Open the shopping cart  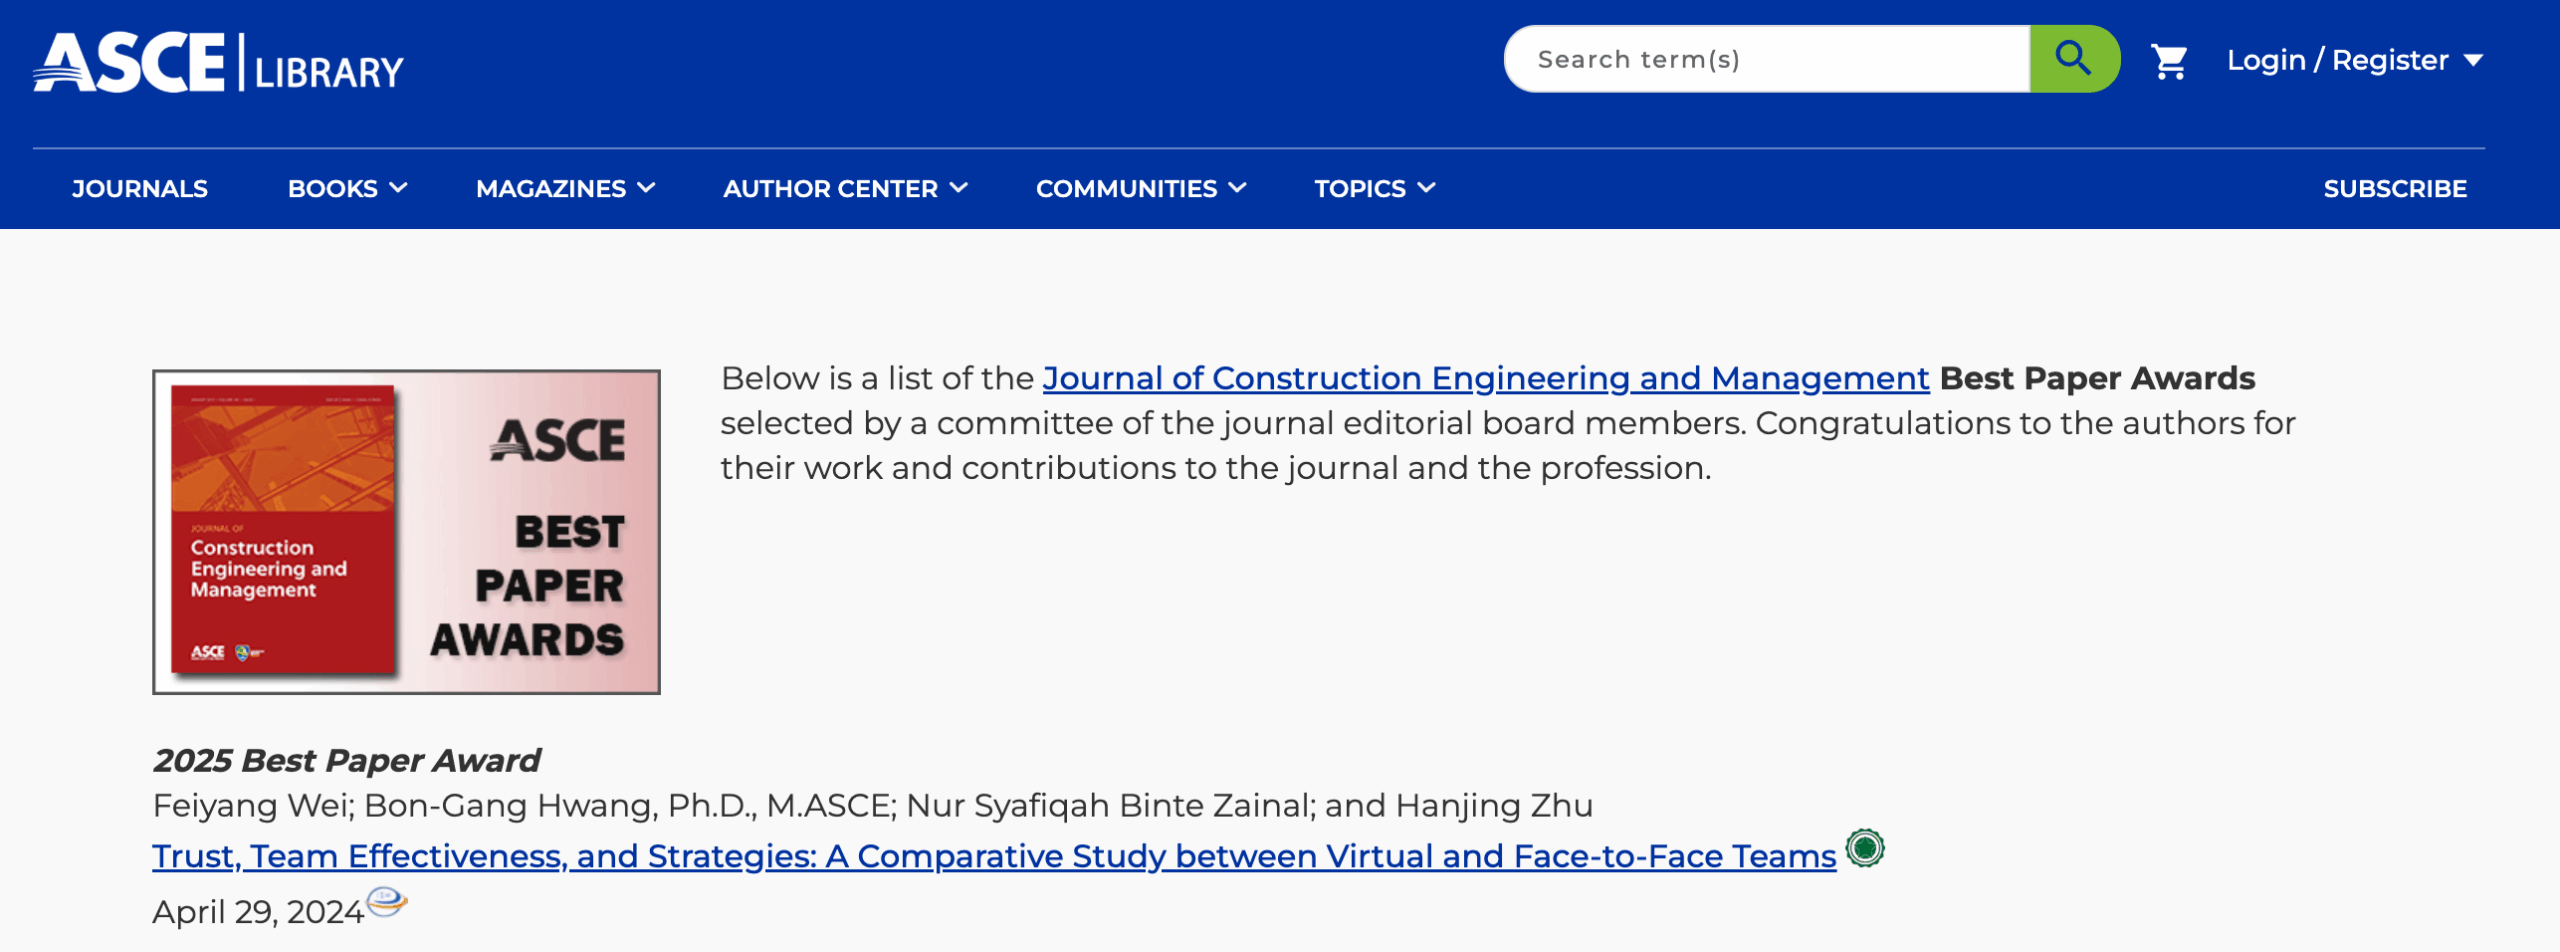pyautogui.click(x=2169, y=61)
